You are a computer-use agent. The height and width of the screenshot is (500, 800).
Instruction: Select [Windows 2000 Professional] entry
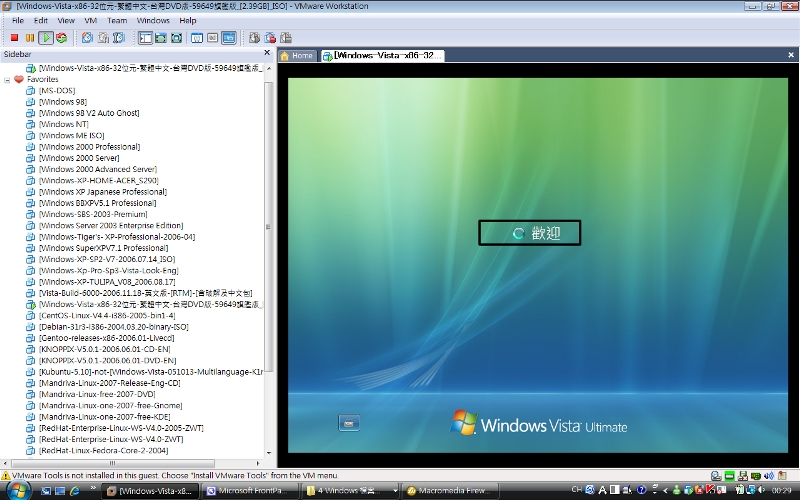pyautogui.click(x=89, y=146)
